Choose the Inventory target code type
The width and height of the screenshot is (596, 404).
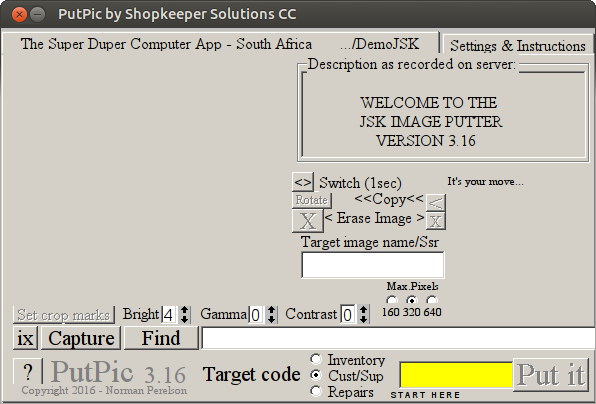pyautogui.click(x=316, y=359)
